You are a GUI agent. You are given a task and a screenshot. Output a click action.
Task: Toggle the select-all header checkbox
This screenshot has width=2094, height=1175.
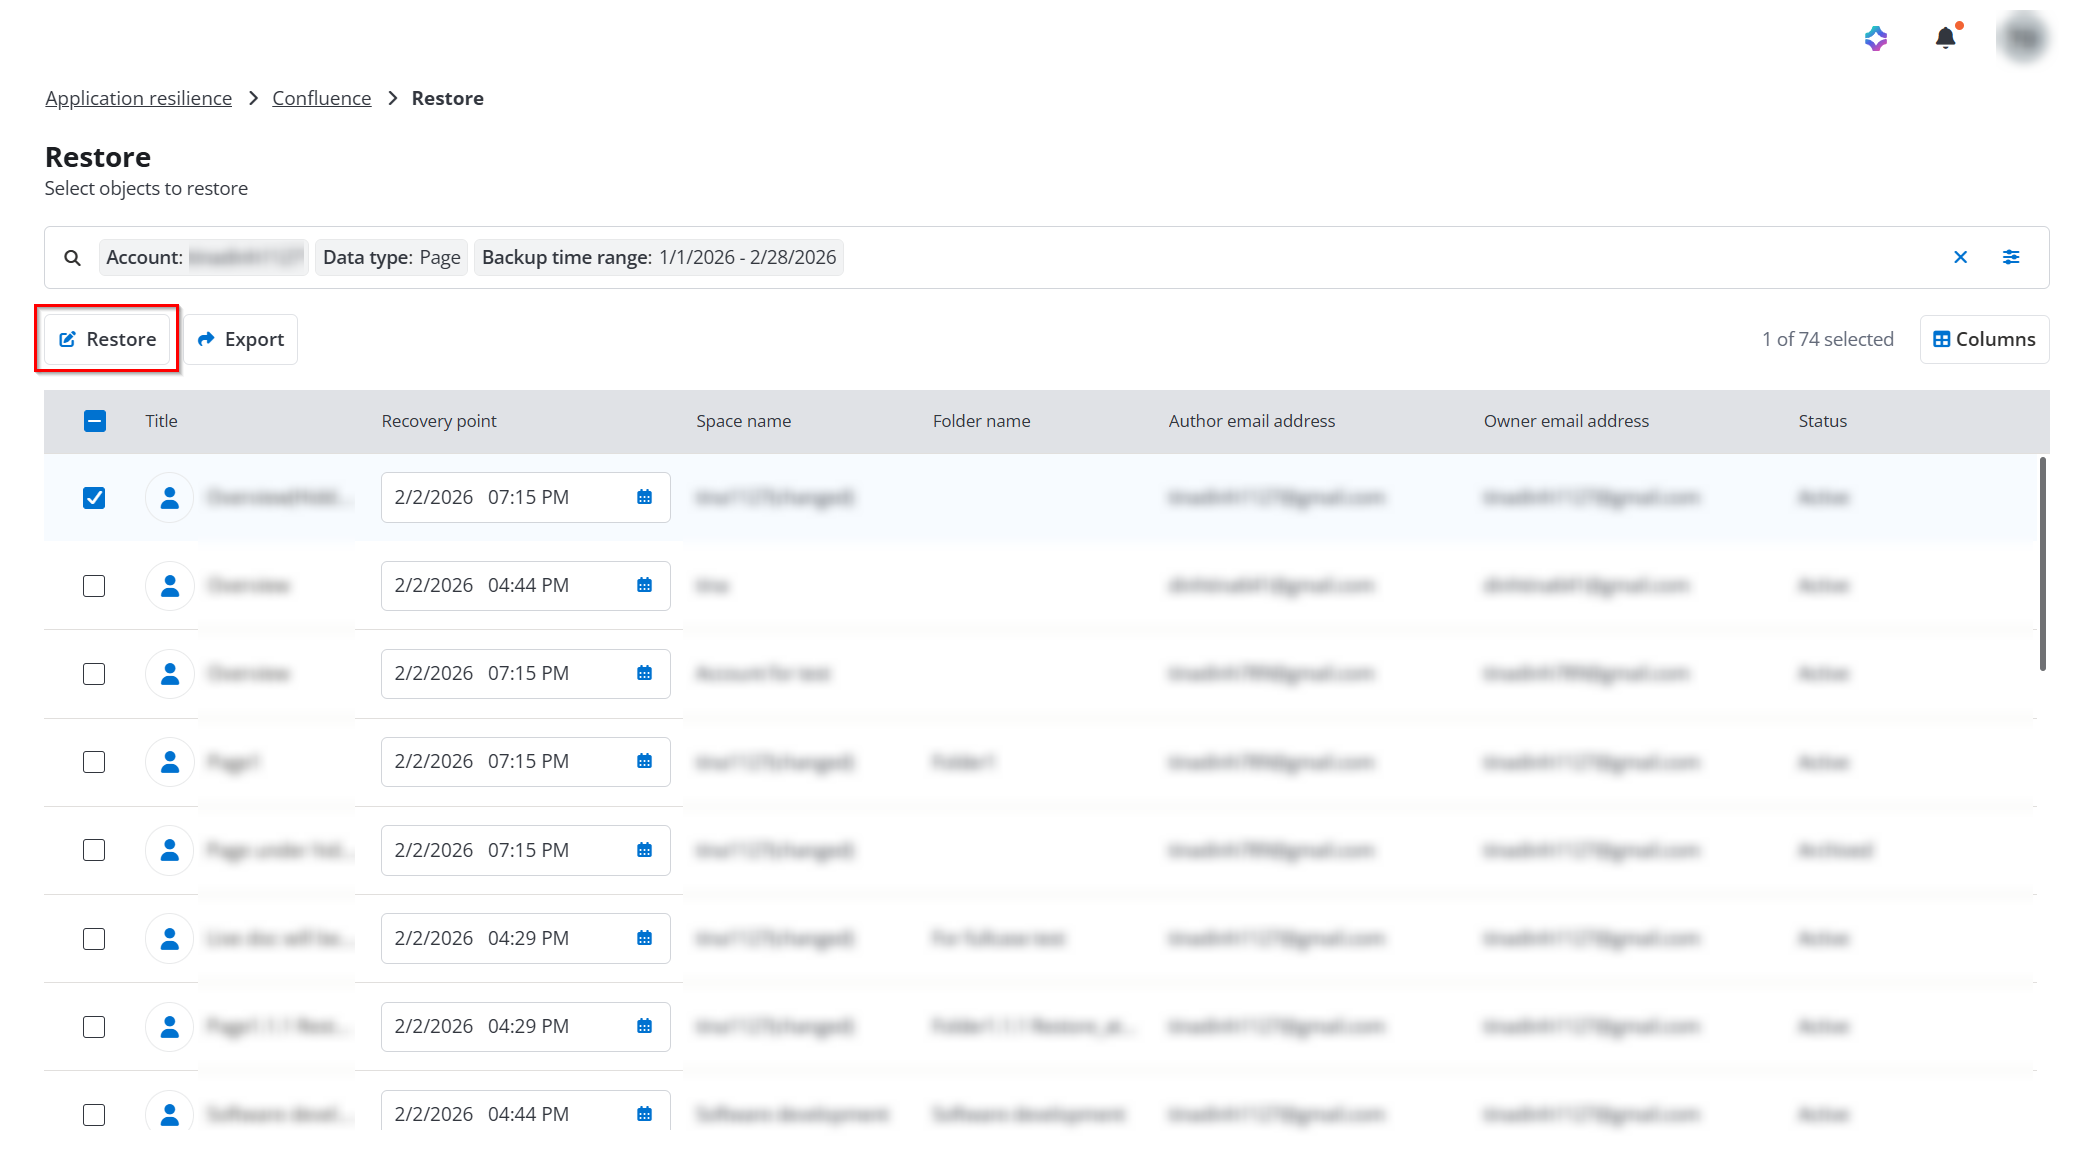(95, 421)
